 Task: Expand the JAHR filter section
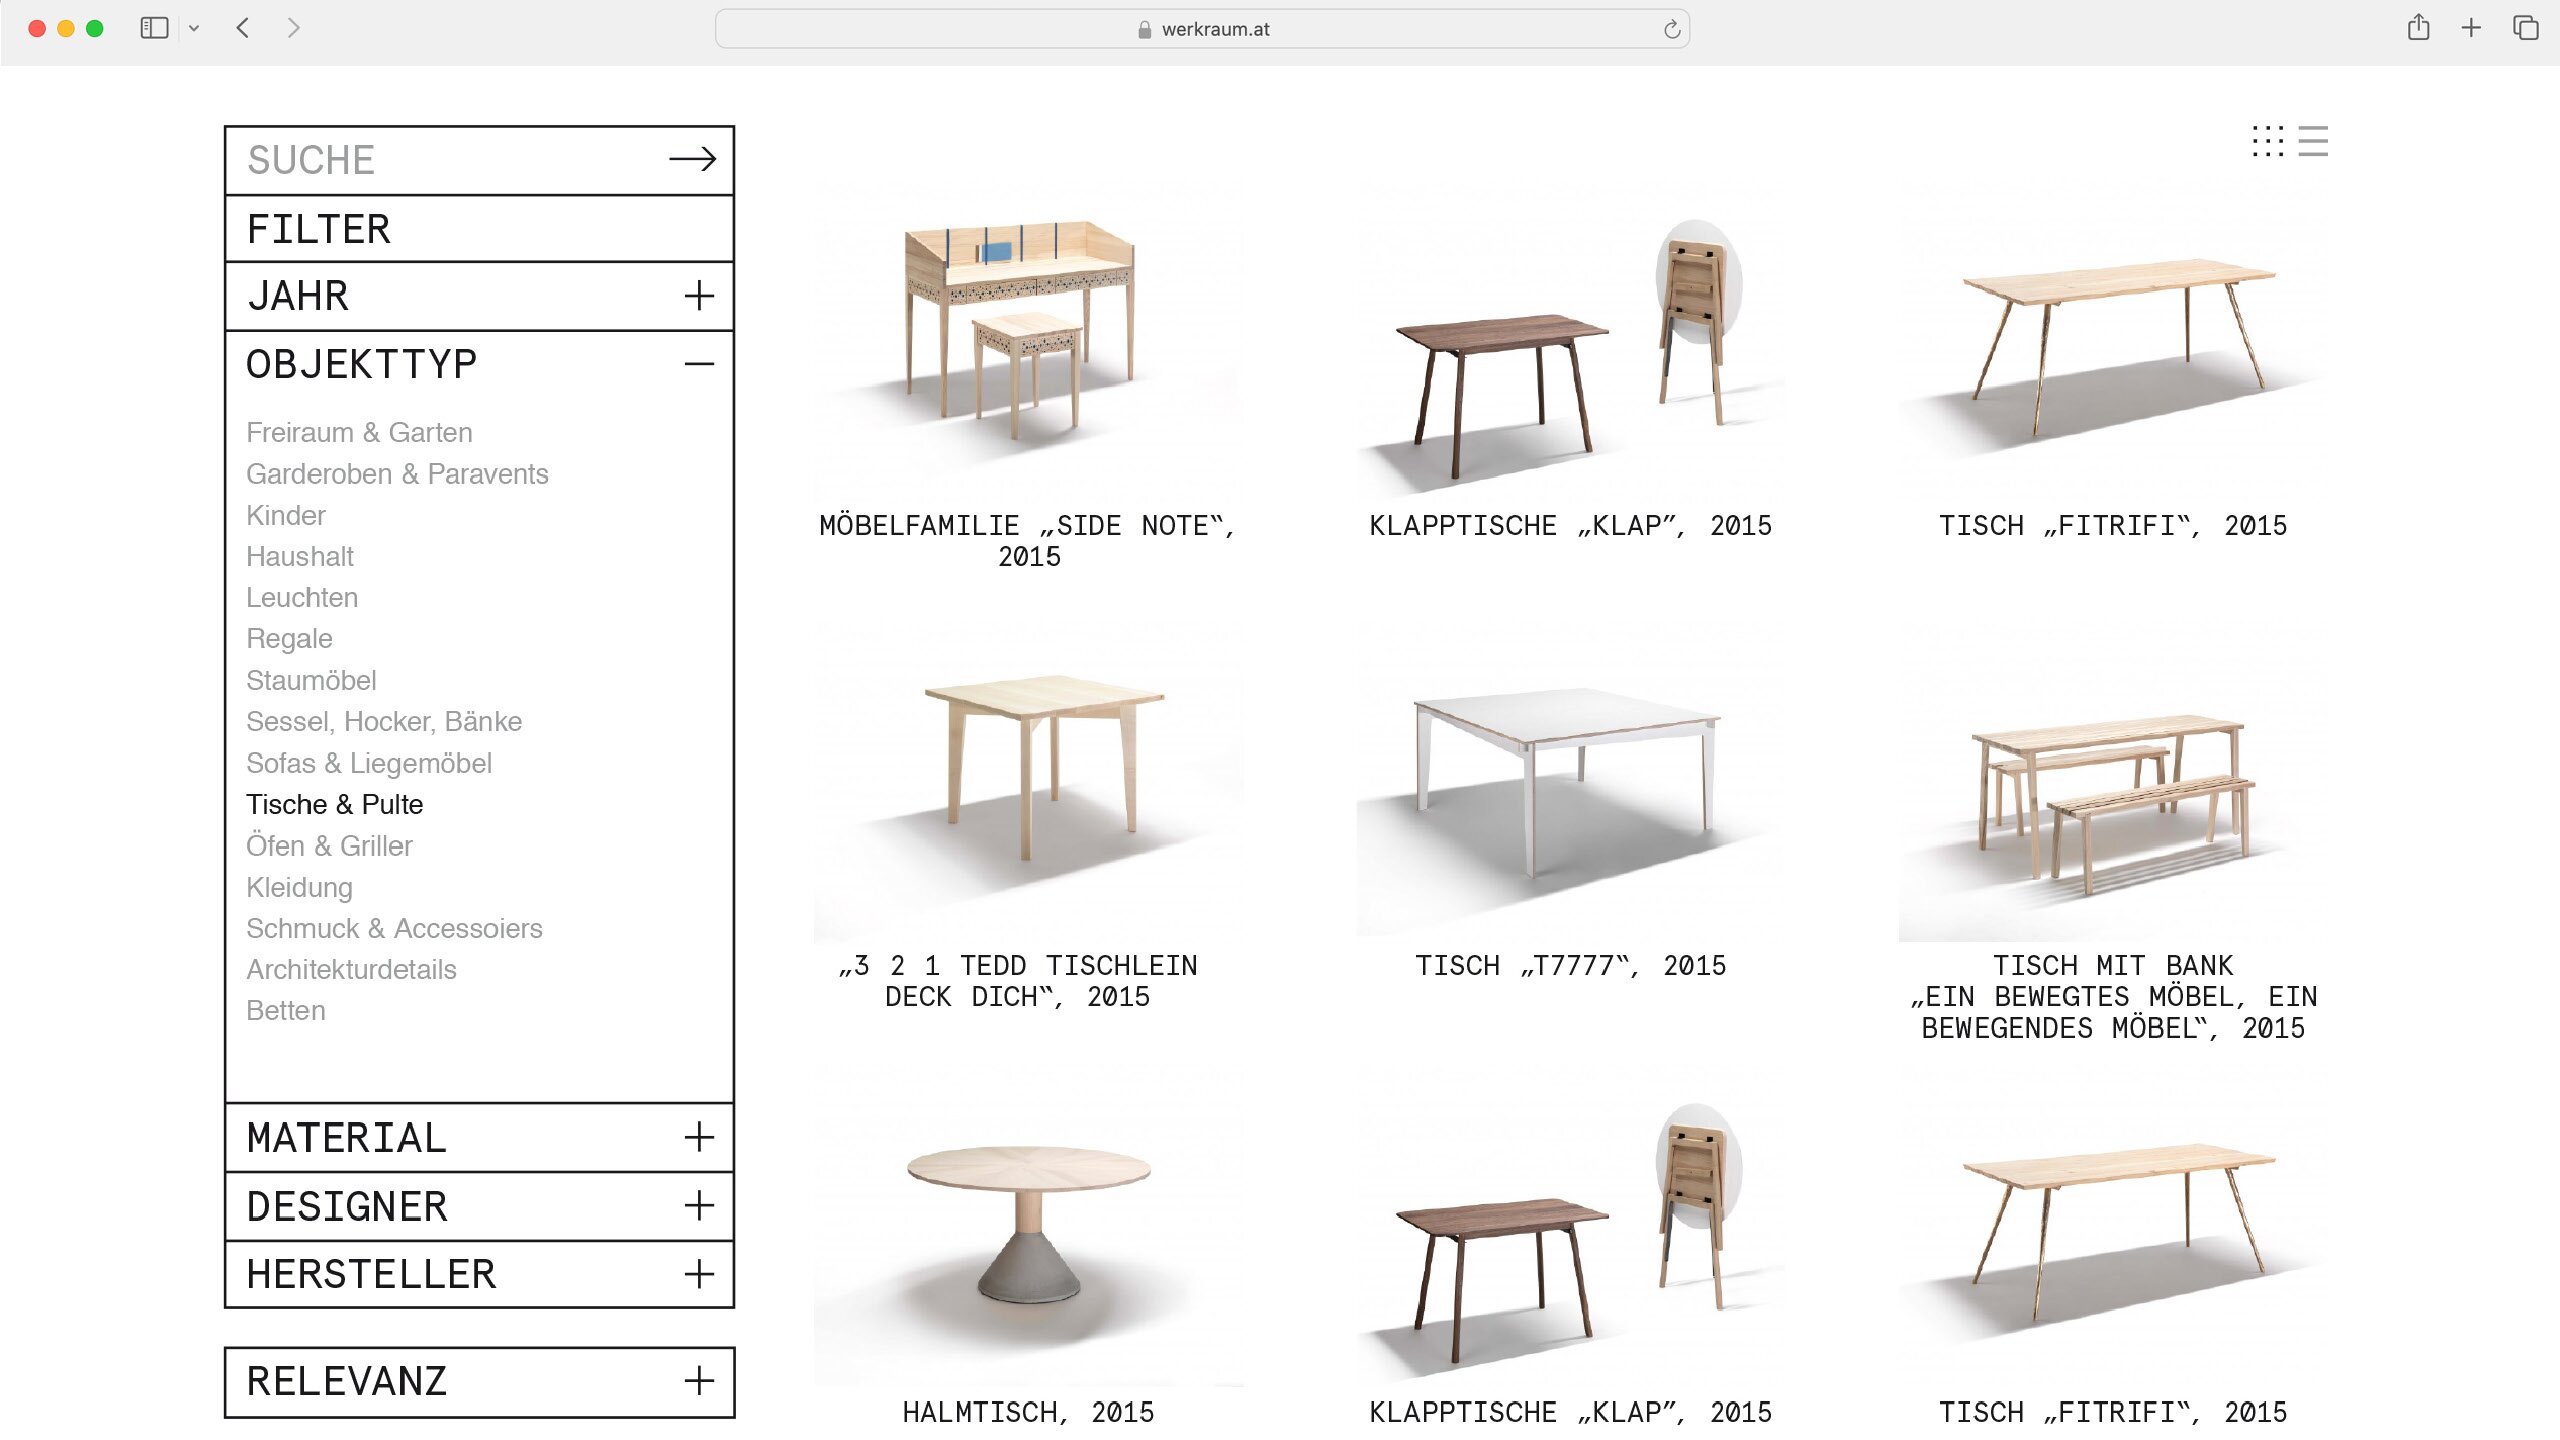click(x=699, y=296)
